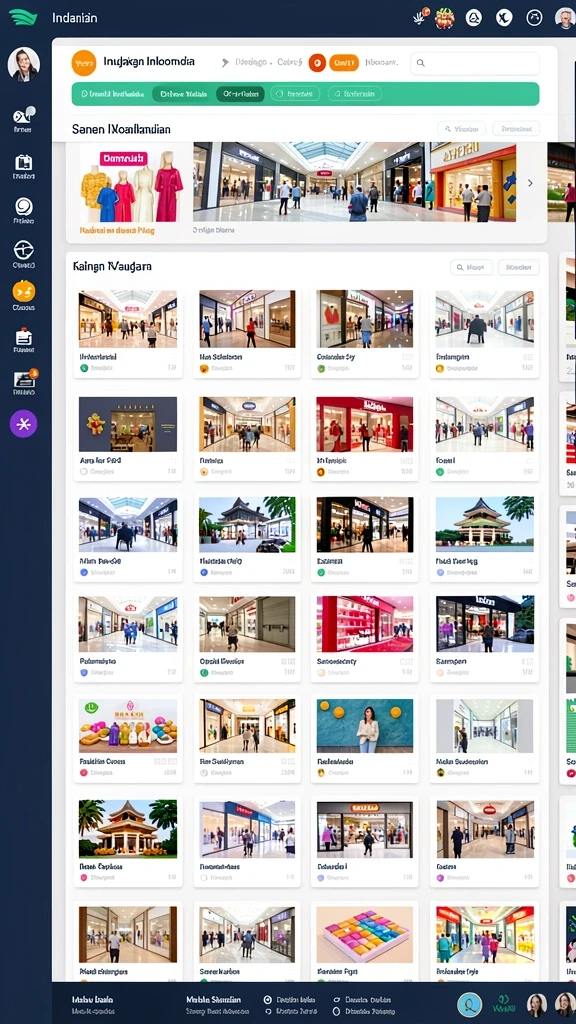Image resolution: width=576 pixels, height=1024 pixels.
Task: Select the orange round sidebar icon
Action: click(x=24, y=291)
